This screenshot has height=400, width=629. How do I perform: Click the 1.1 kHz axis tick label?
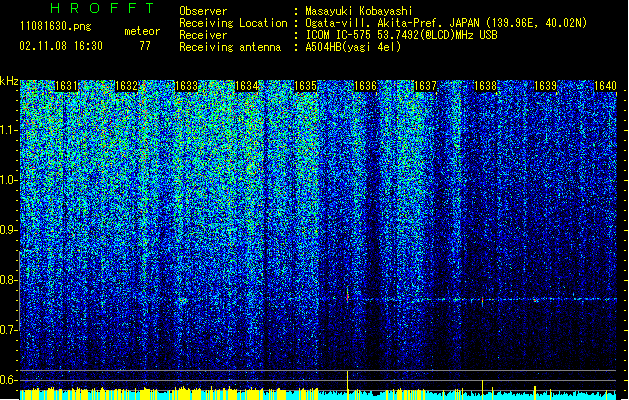pyautogui.click(x=8, y=130)
